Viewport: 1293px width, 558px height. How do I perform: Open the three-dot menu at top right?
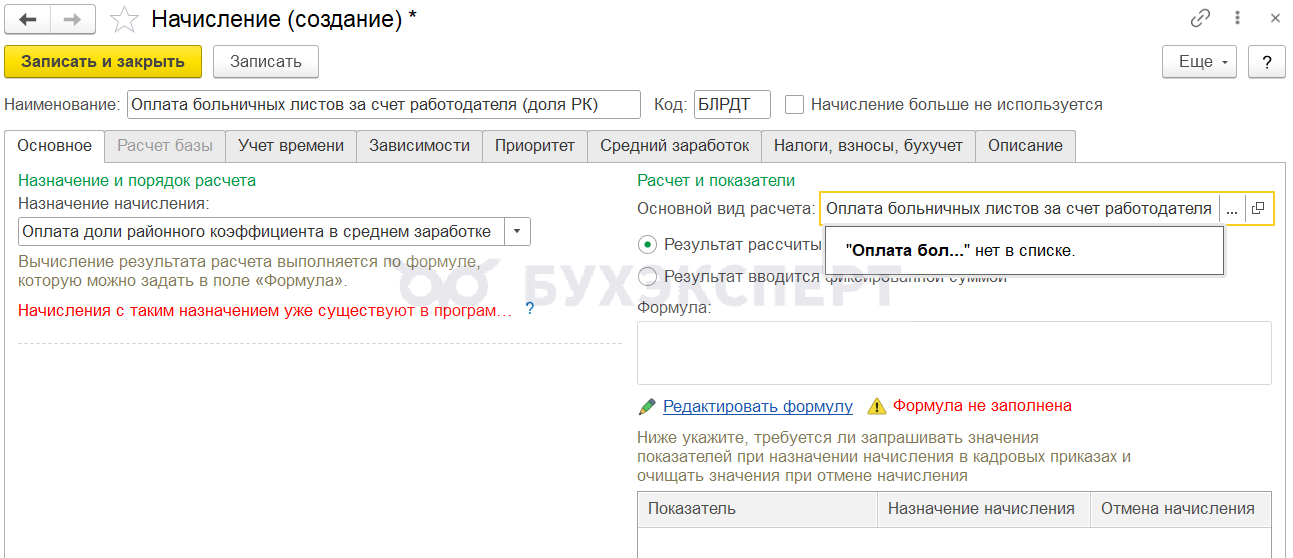(1238, 19)
